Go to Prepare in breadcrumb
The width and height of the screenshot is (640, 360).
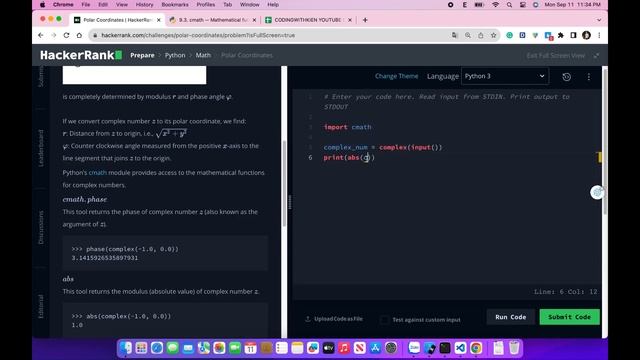click(142, 56)
